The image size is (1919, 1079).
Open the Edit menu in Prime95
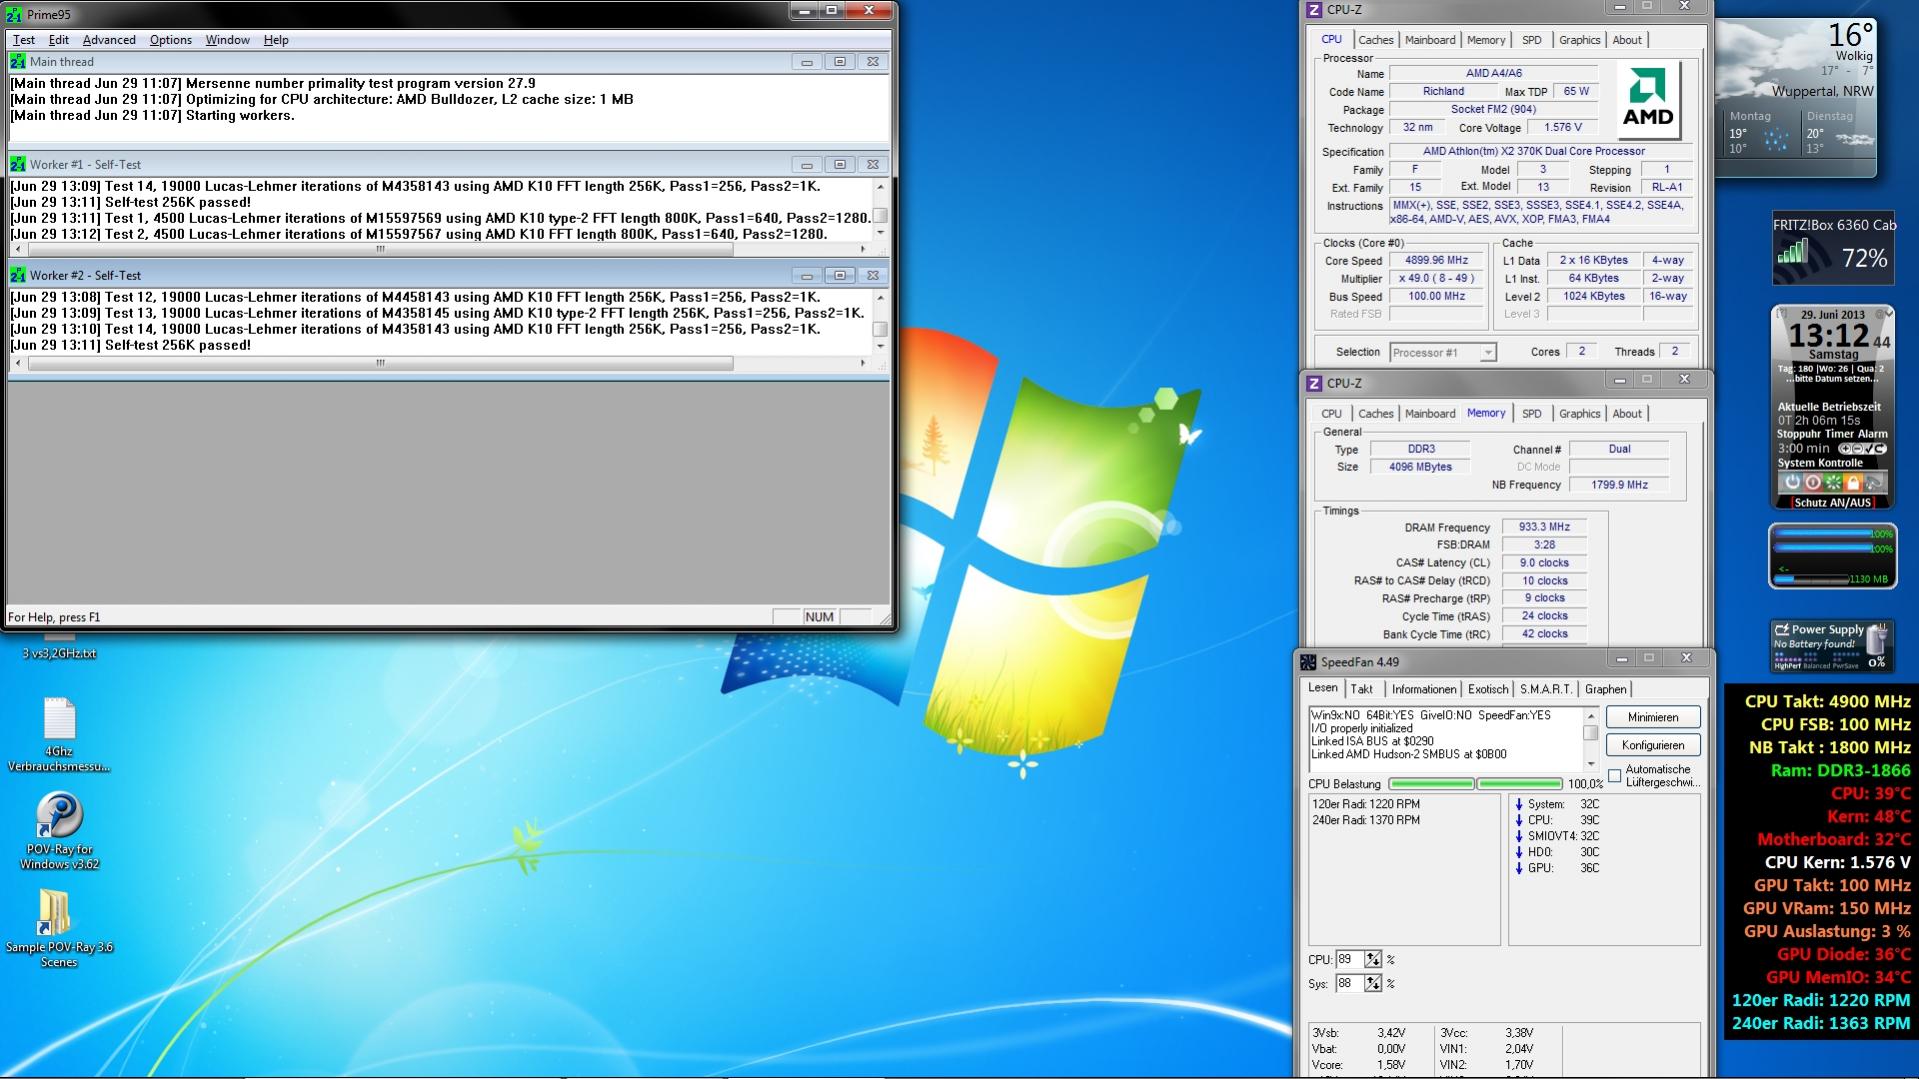click(x=59, y=40)
